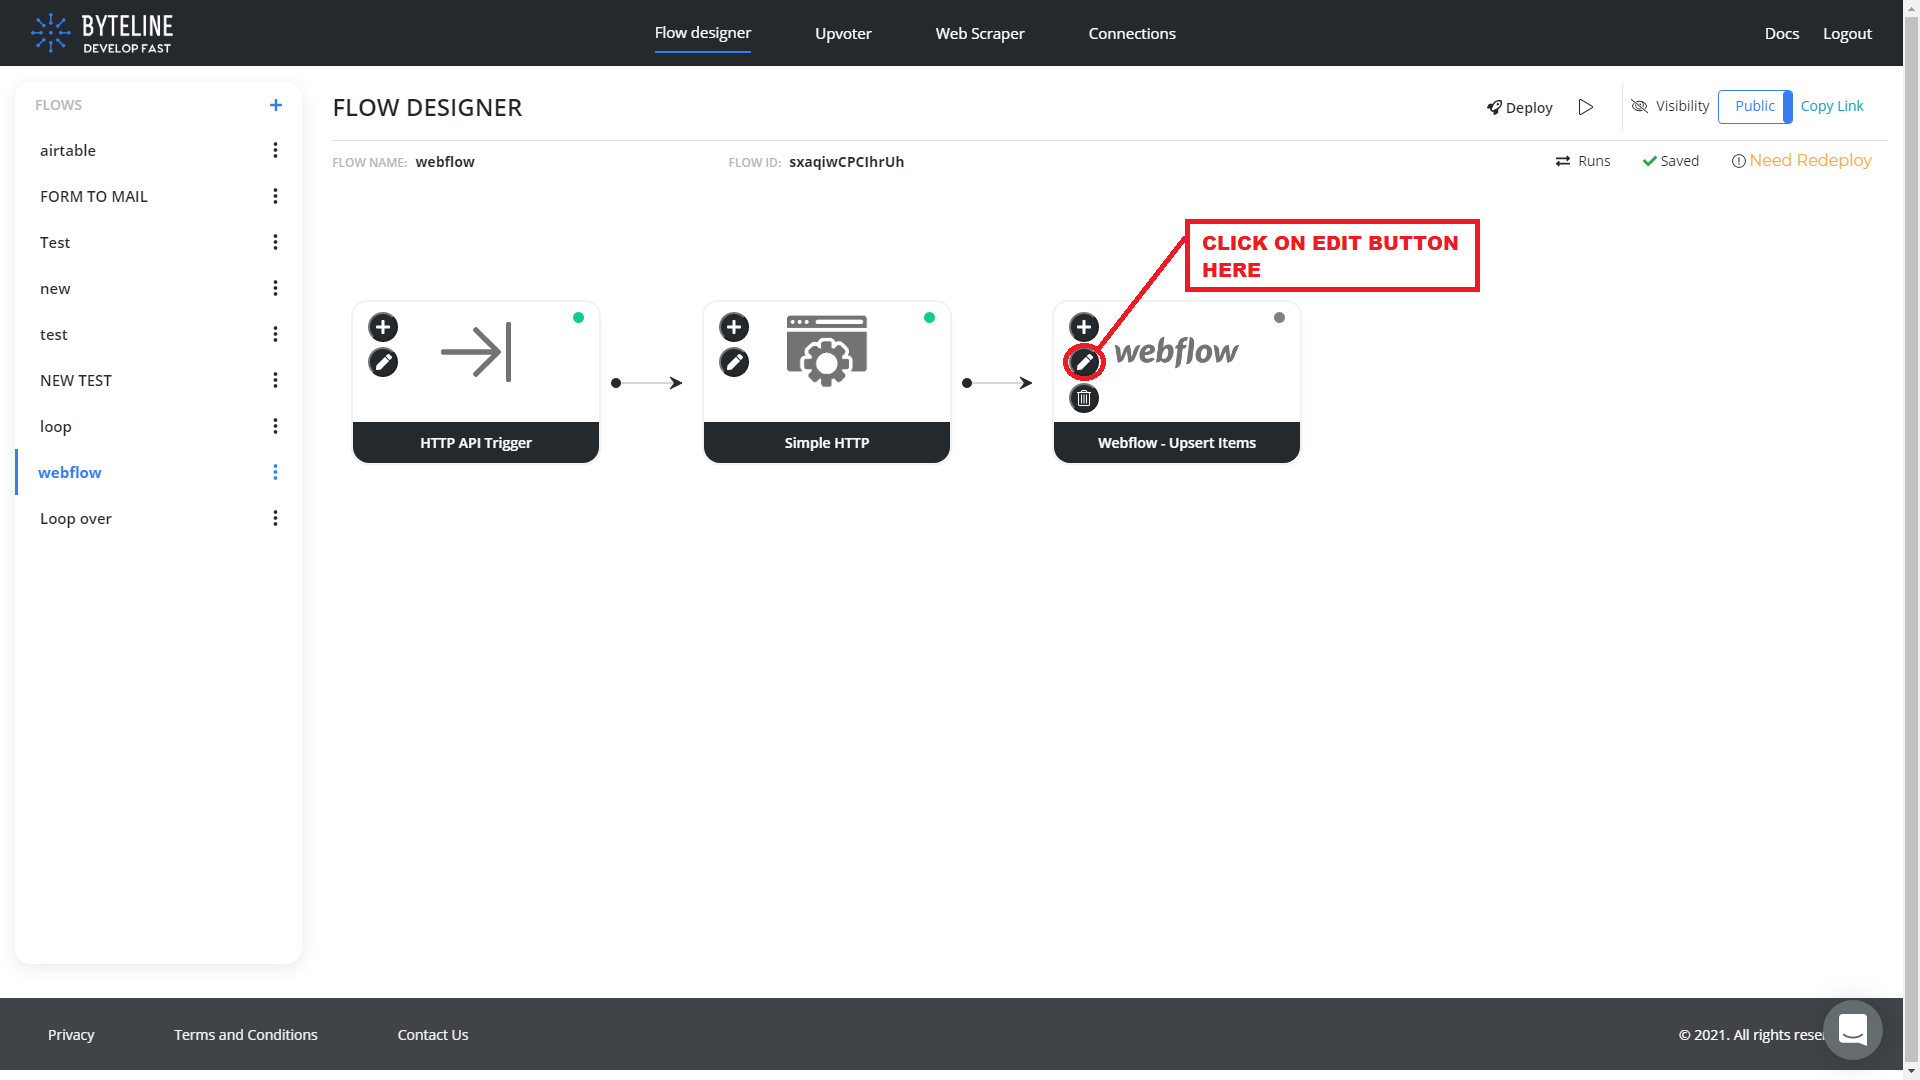1920x1080 pixels.
Task: Switch to Web Scraper tab
Action: click(x=980, y=33)
